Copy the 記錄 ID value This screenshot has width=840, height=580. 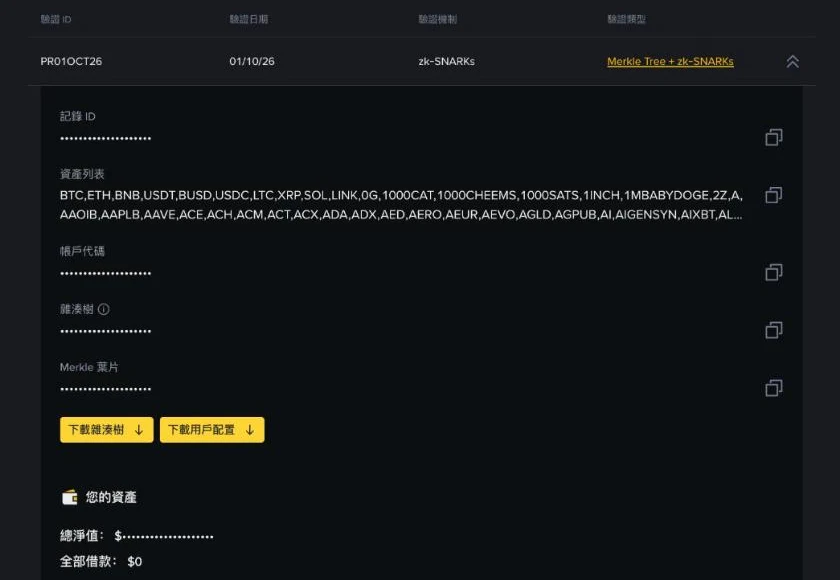(774, 138)
